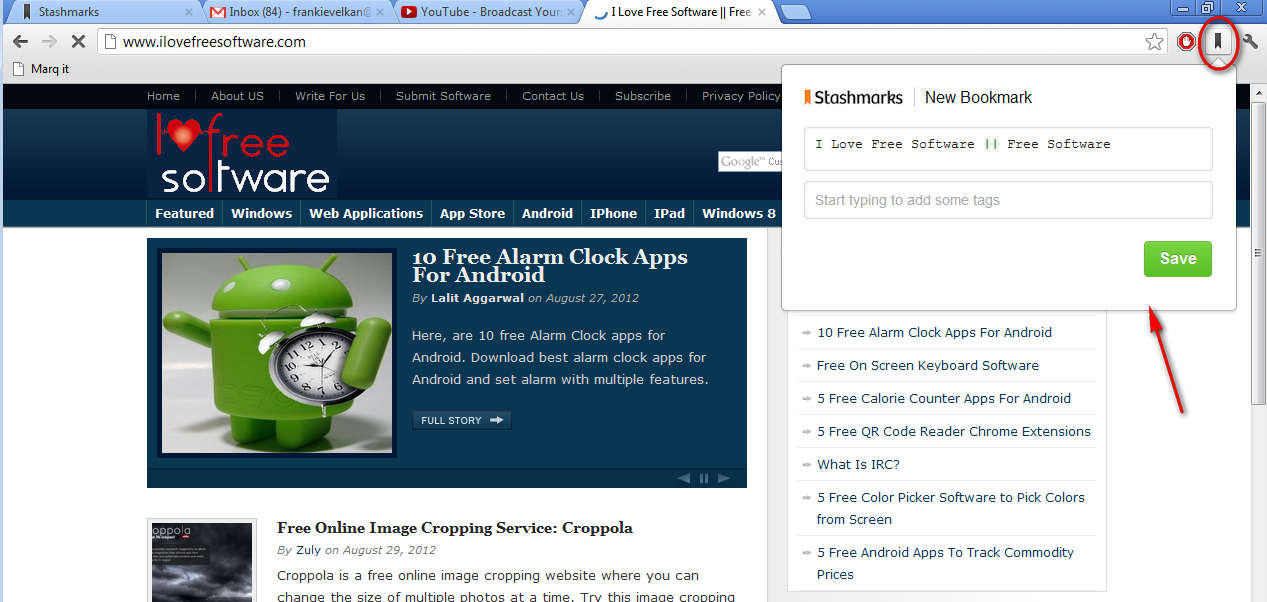Image resolution: width=1267 pixels, height=602 pixels.
Task: Open the Contact Us page
Action: [x=552, y=96]
